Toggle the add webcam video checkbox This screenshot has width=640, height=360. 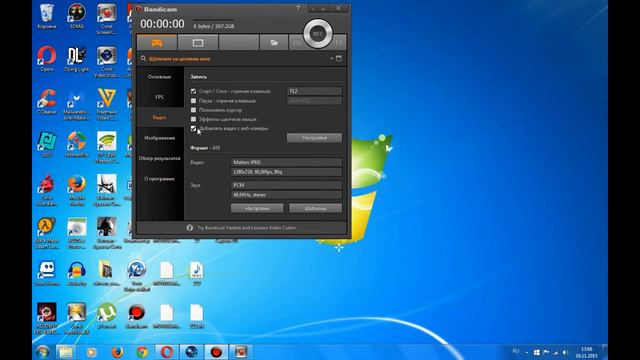click(x=193, y=128)
